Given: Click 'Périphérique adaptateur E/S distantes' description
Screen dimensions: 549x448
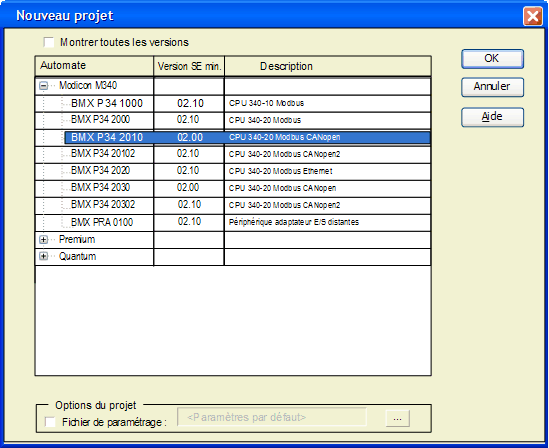Looking at the screenshot, I should (x=327, y=222).
